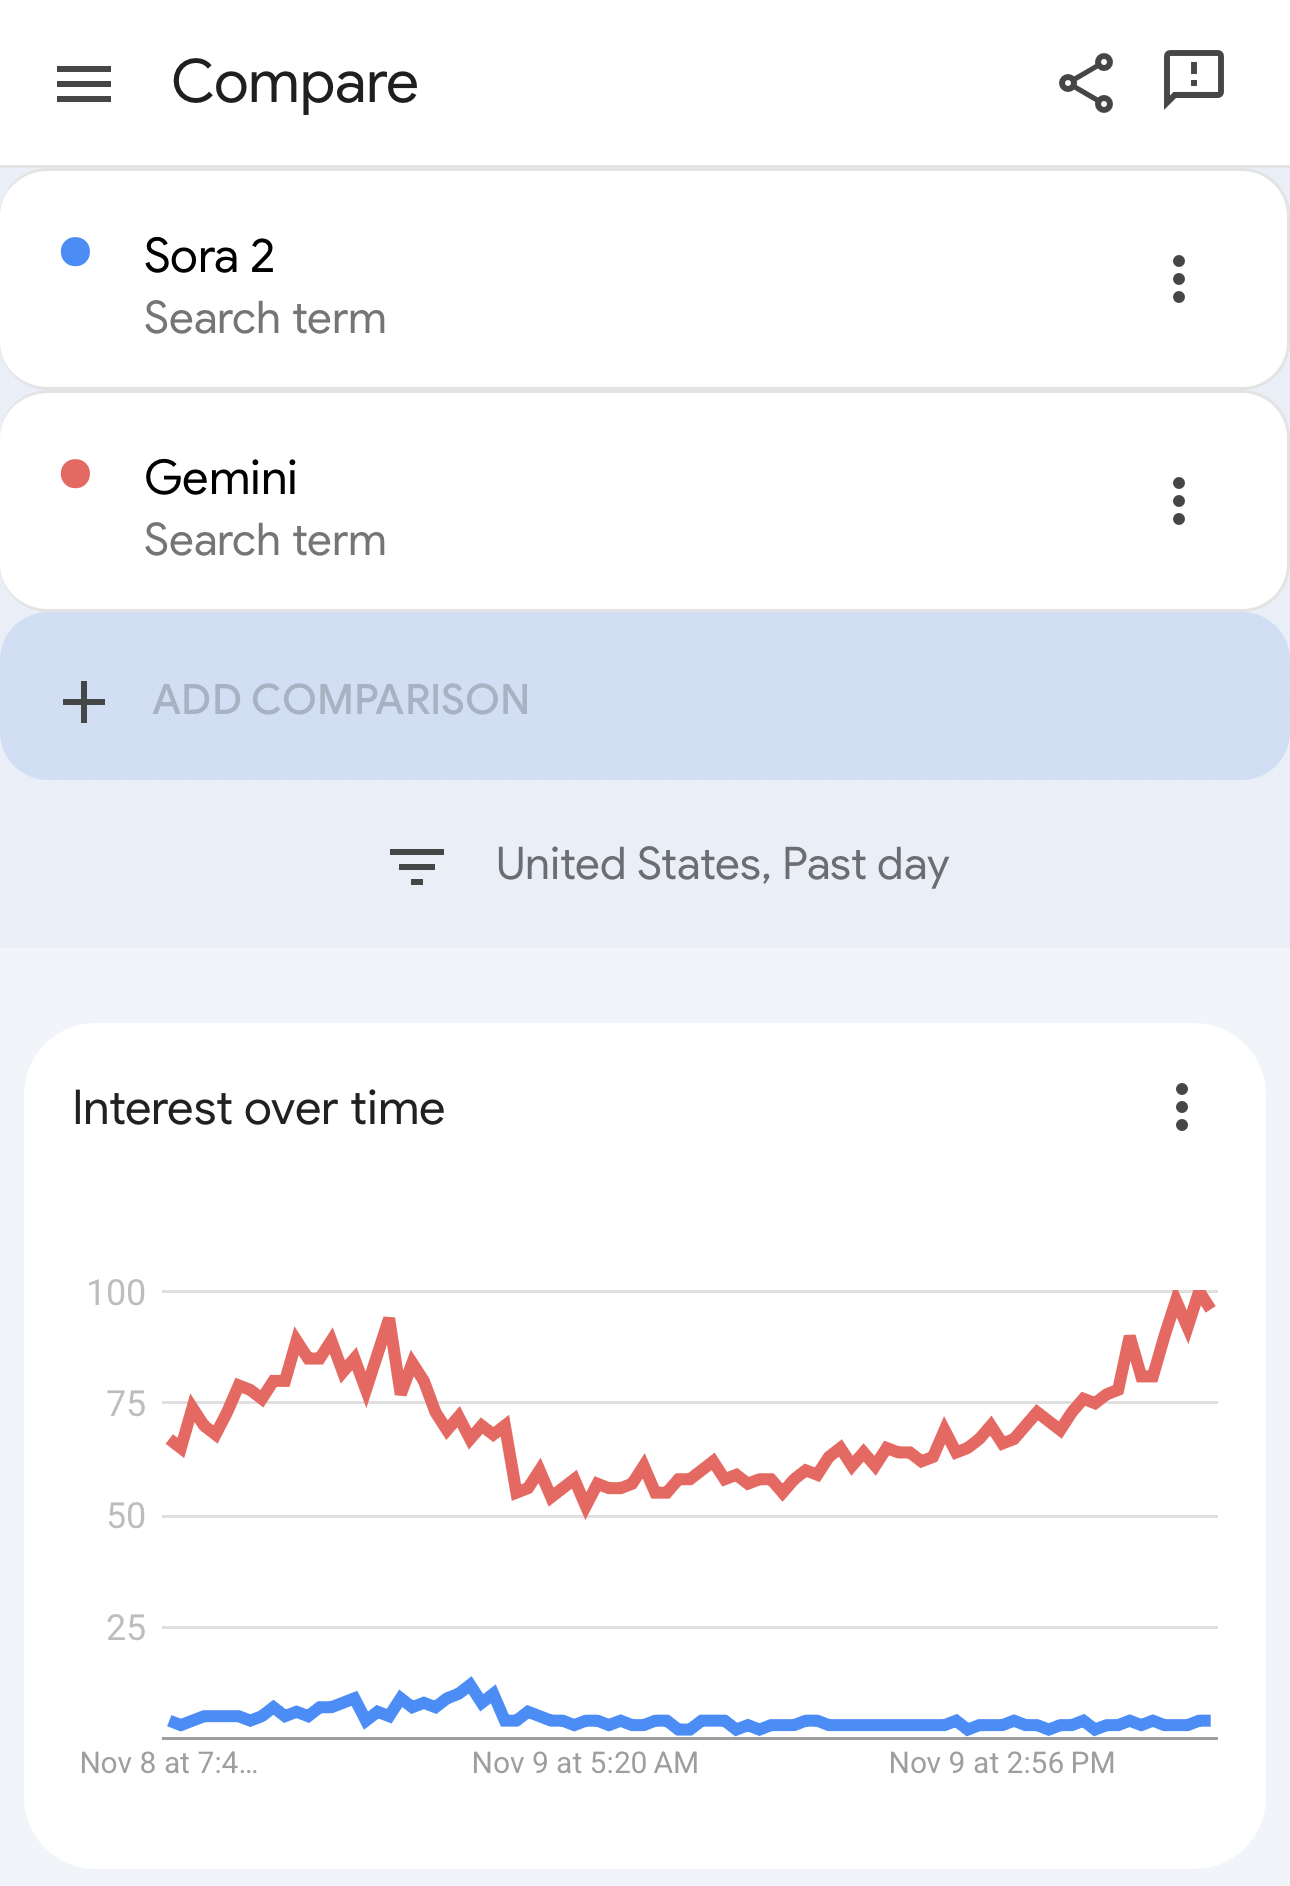1290x1886 pixels.
Task: Click the ADD COMPARISON button
Action: pos(340,699)
